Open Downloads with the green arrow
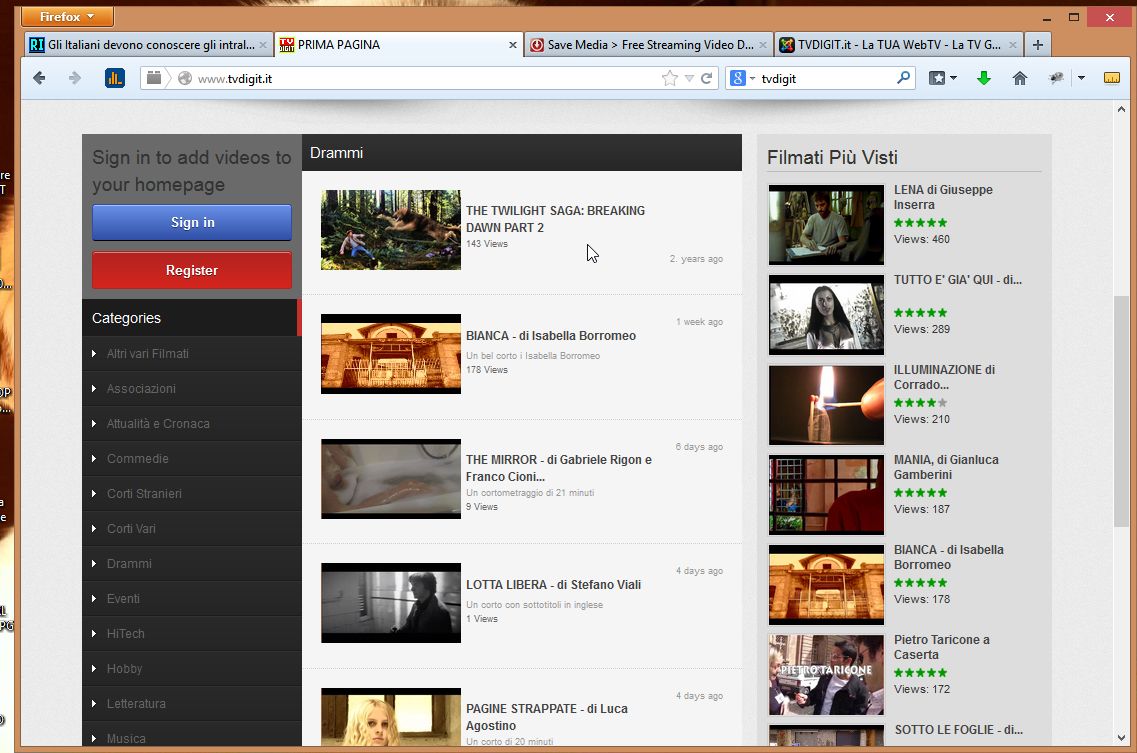Screen dimensions: 1137x753 tap(983, 78)
